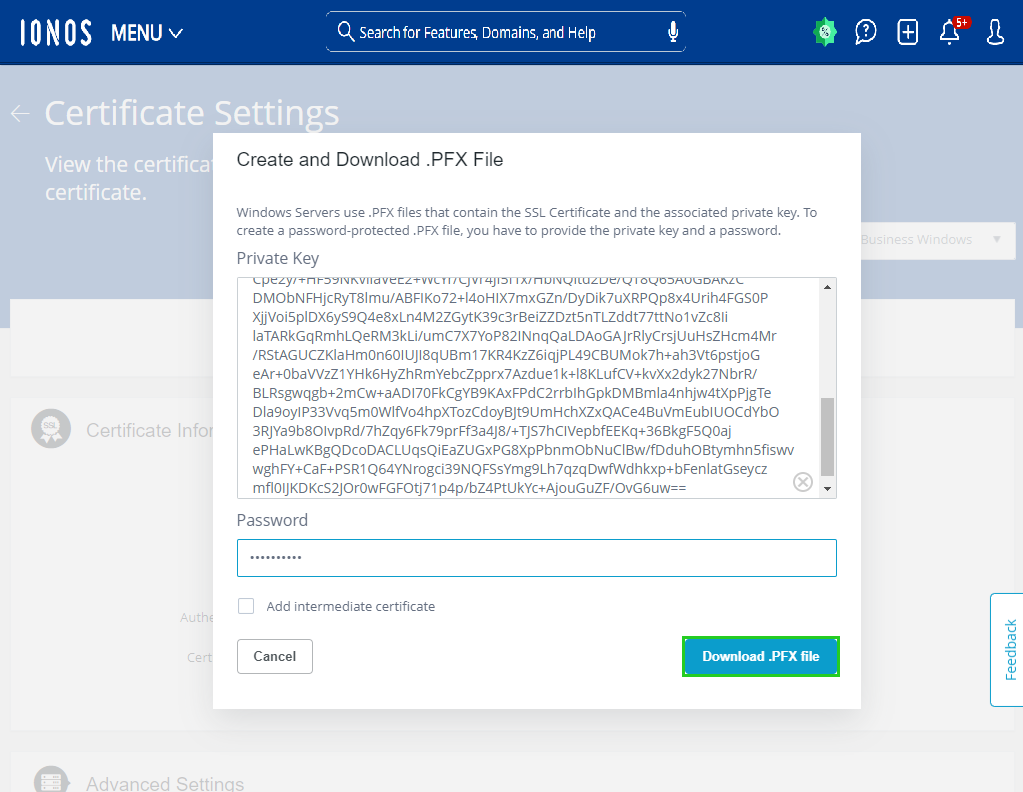The width and height of the screenshot is (1023, 792).
Task: Click Download .PFX file button
Action: pyautogui.click(x=760, y=656)
